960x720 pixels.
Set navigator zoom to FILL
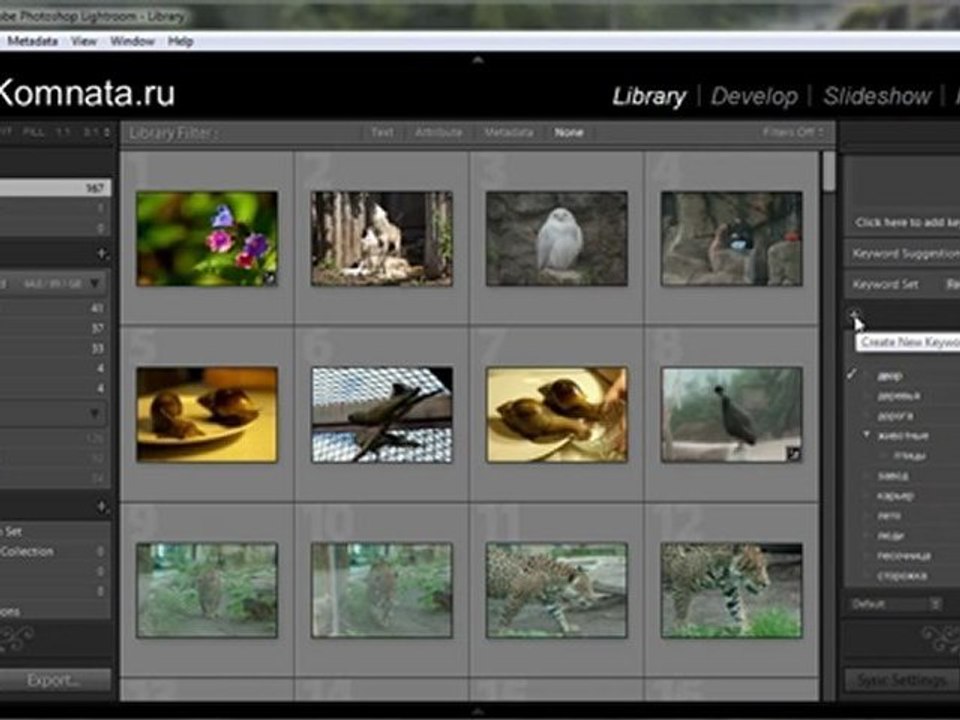pos(33,132)
